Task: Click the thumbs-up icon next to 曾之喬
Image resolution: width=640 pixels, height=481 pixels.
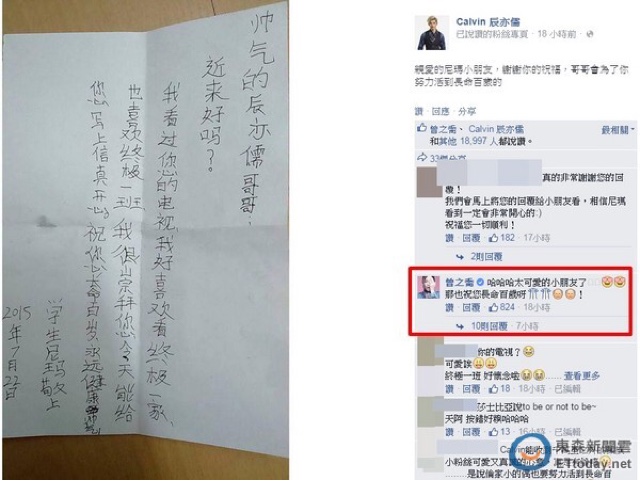Action: coord(422,129)
